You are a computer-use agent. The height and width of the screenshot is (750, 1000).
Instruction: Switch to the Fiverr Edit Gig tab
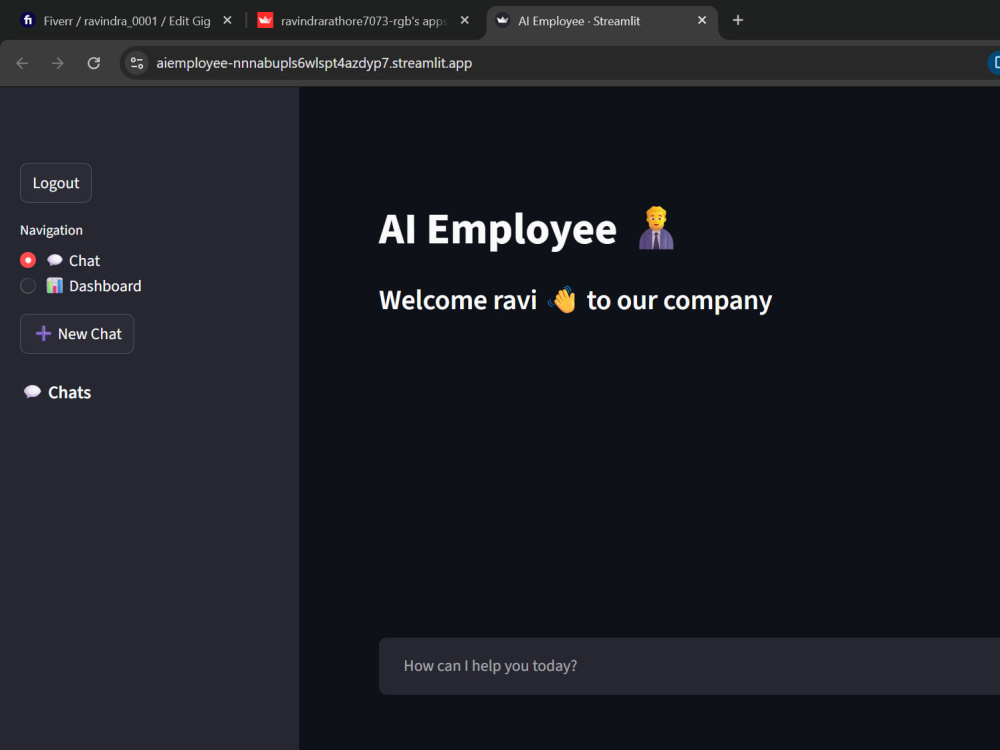126,21
